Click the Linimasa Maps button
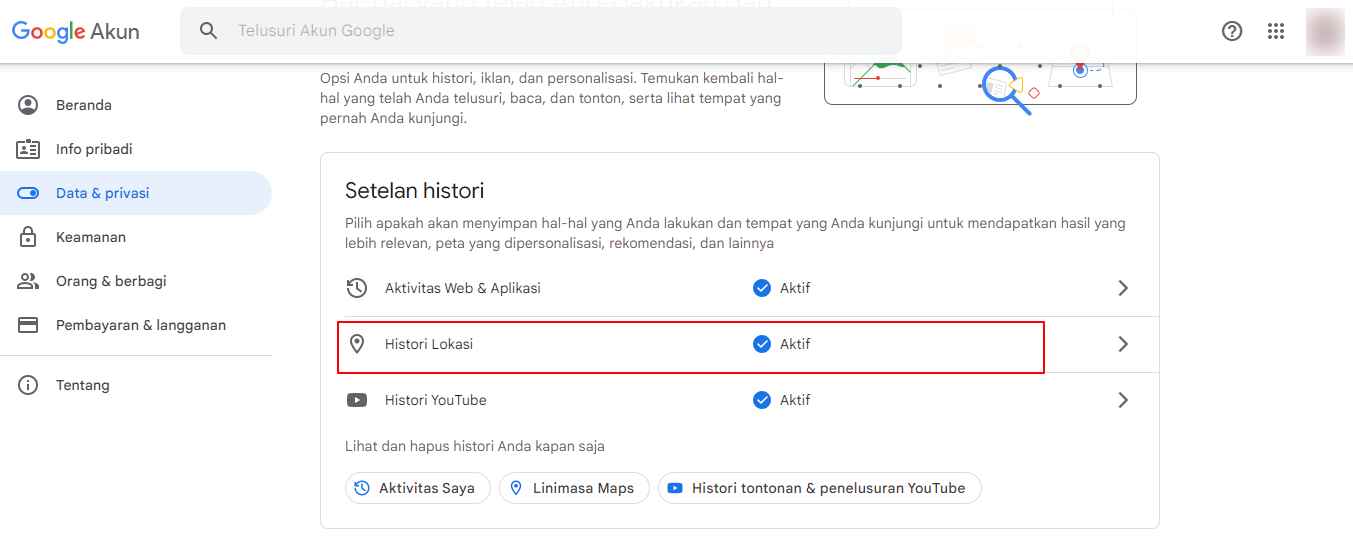The height and width of the screenshot is (543, 1353). pyautogui.click(x=574, y=488)
